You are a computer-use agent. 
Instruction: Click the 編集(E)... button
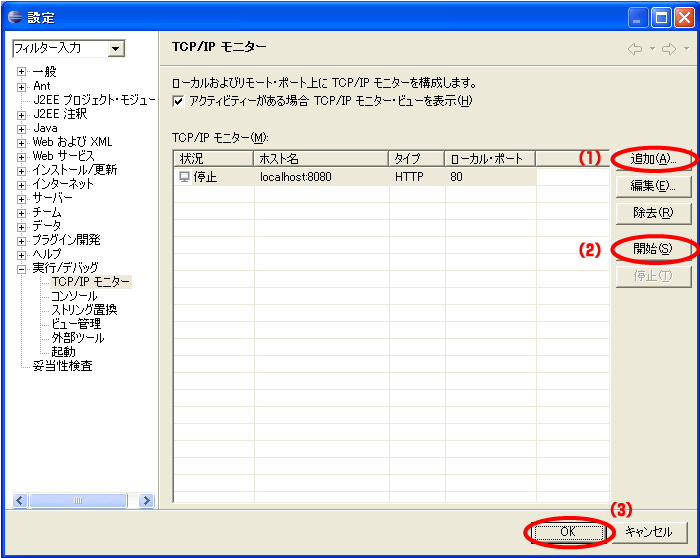[x=653, y=186]
